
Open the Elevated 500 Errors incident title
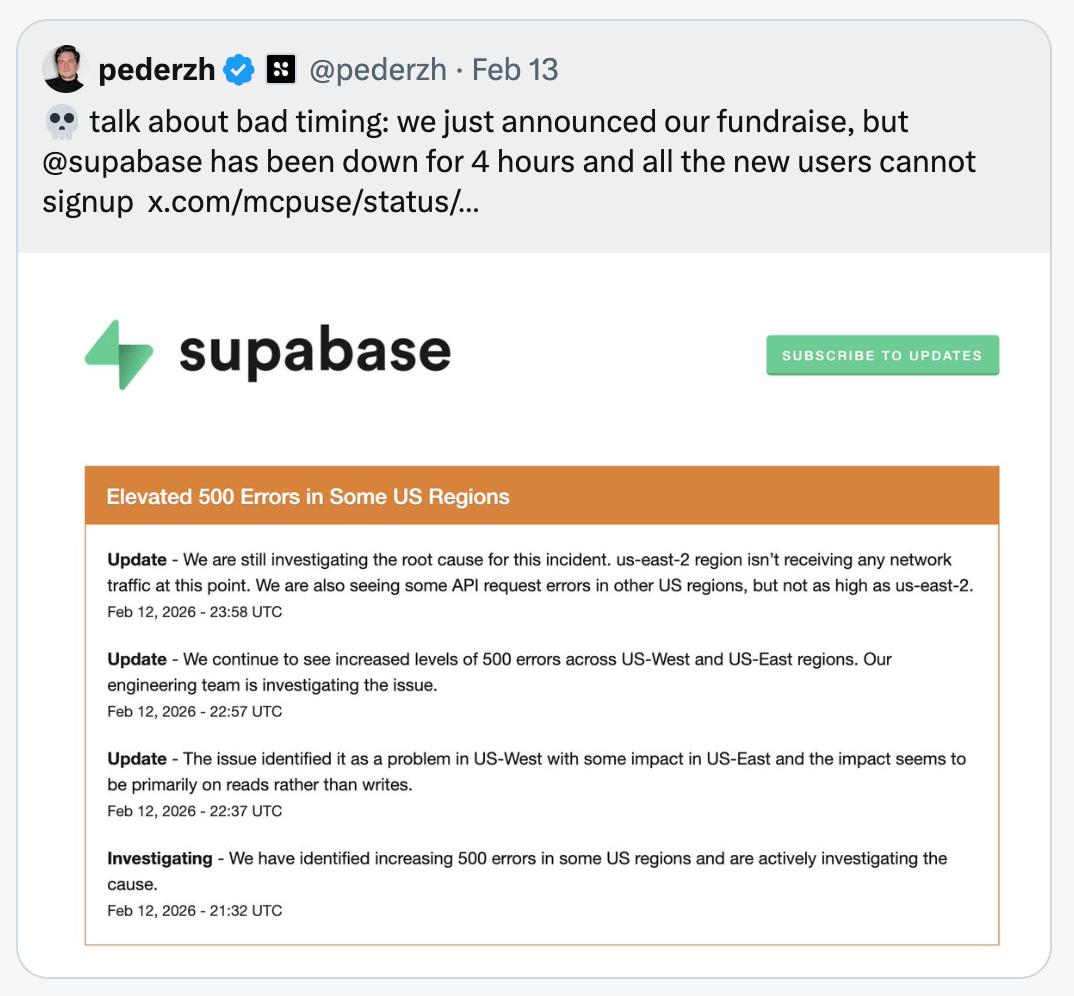point(308,496)
